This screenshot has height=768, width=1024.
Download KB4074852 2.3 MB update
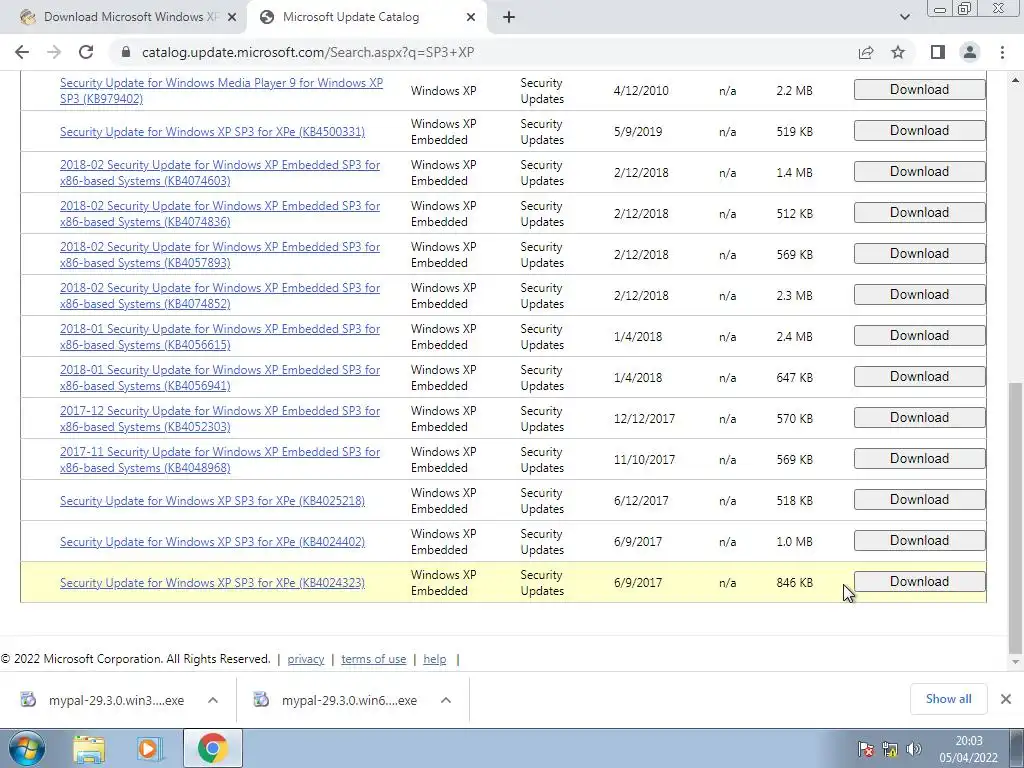920,295
